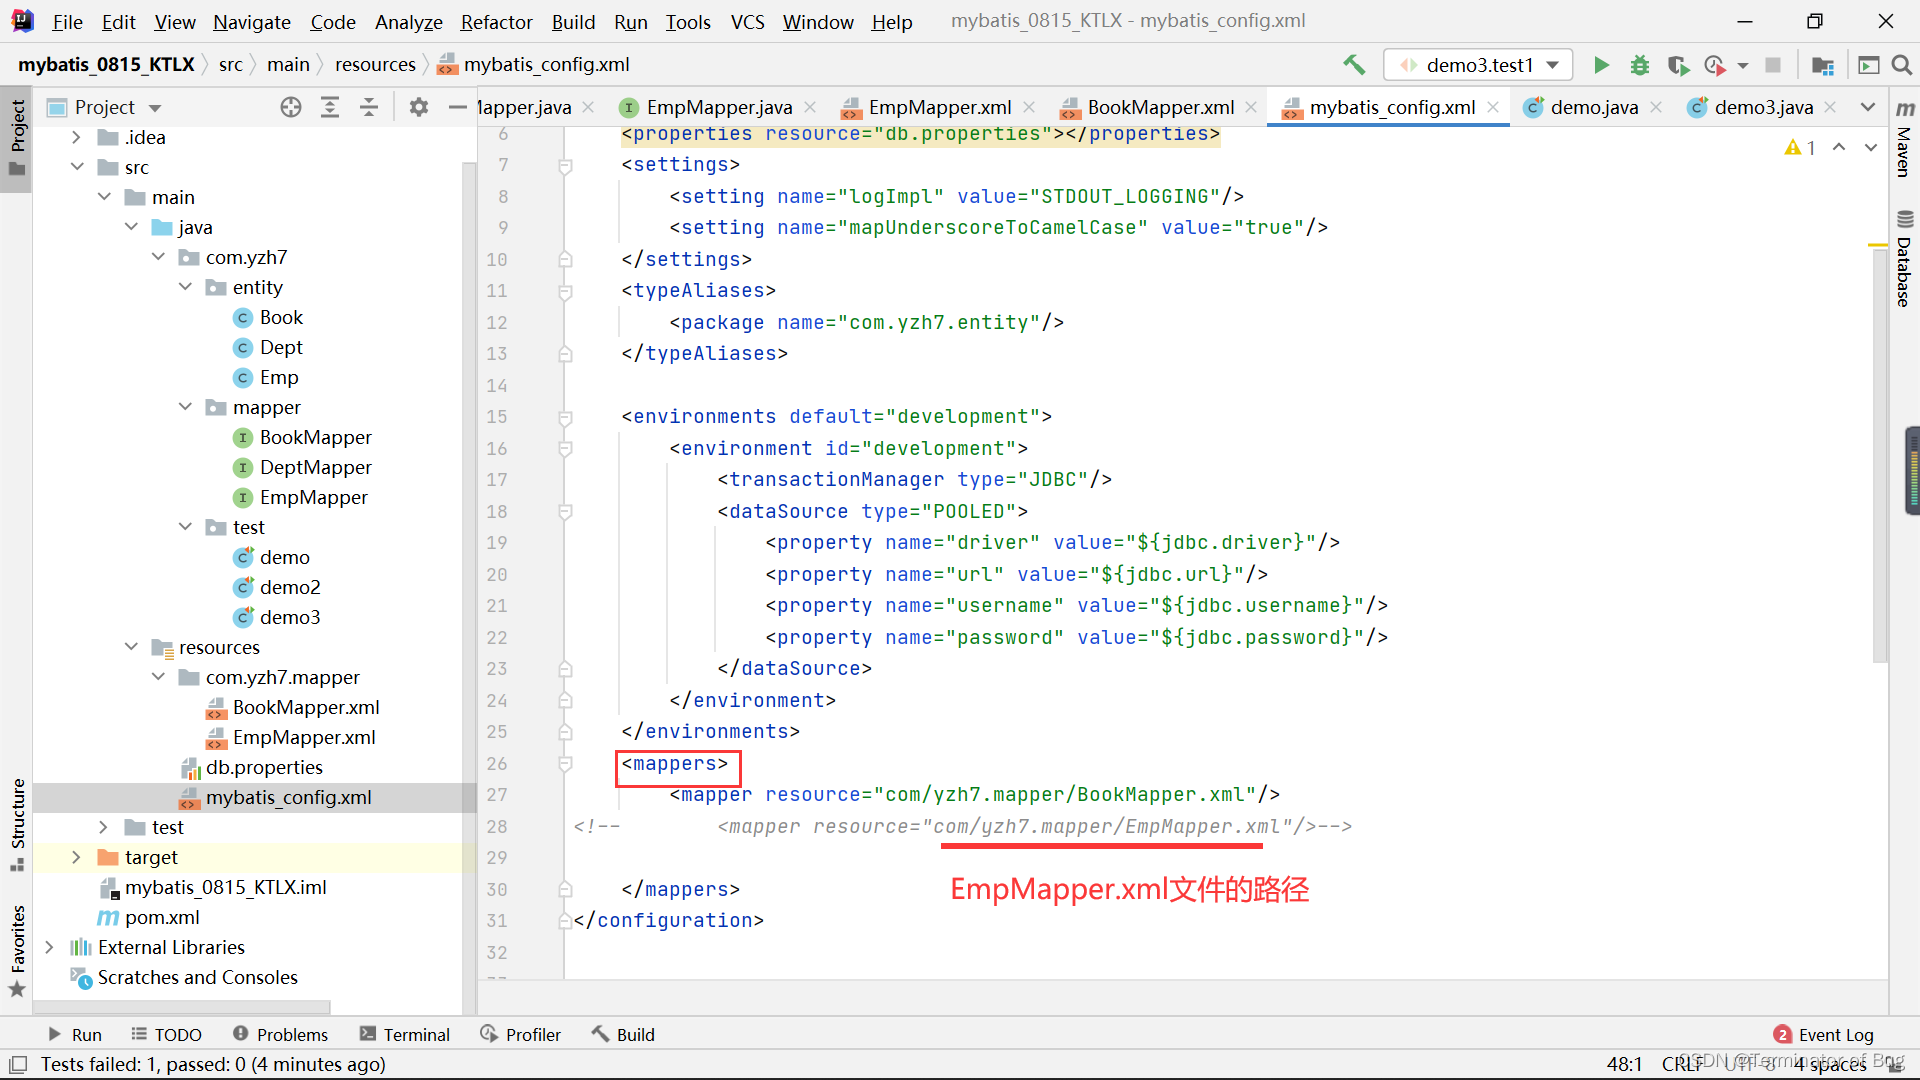Open the Run tool window
Viewport: 1920px width, 1080px height.
point(75,1035)
